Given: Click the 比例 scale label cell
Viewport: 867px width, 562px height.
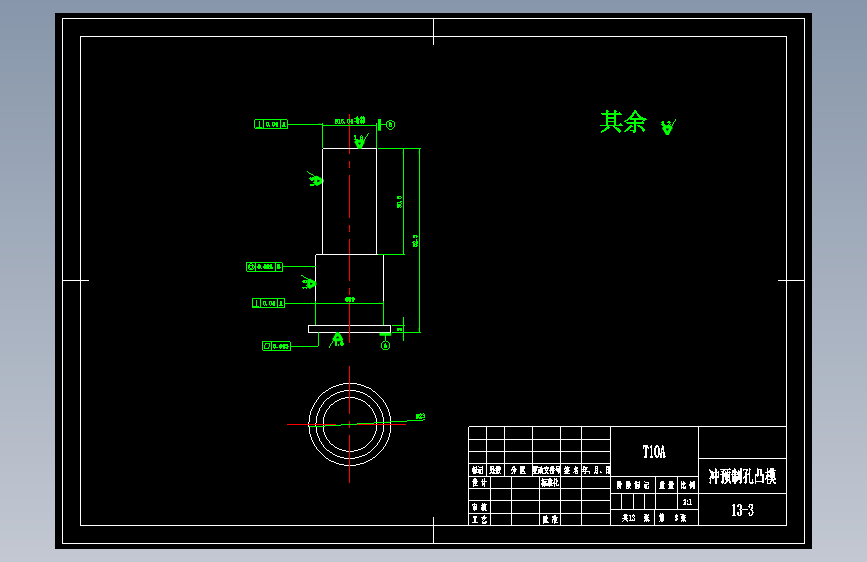Looking at the screenshot, I should [688, 485].
